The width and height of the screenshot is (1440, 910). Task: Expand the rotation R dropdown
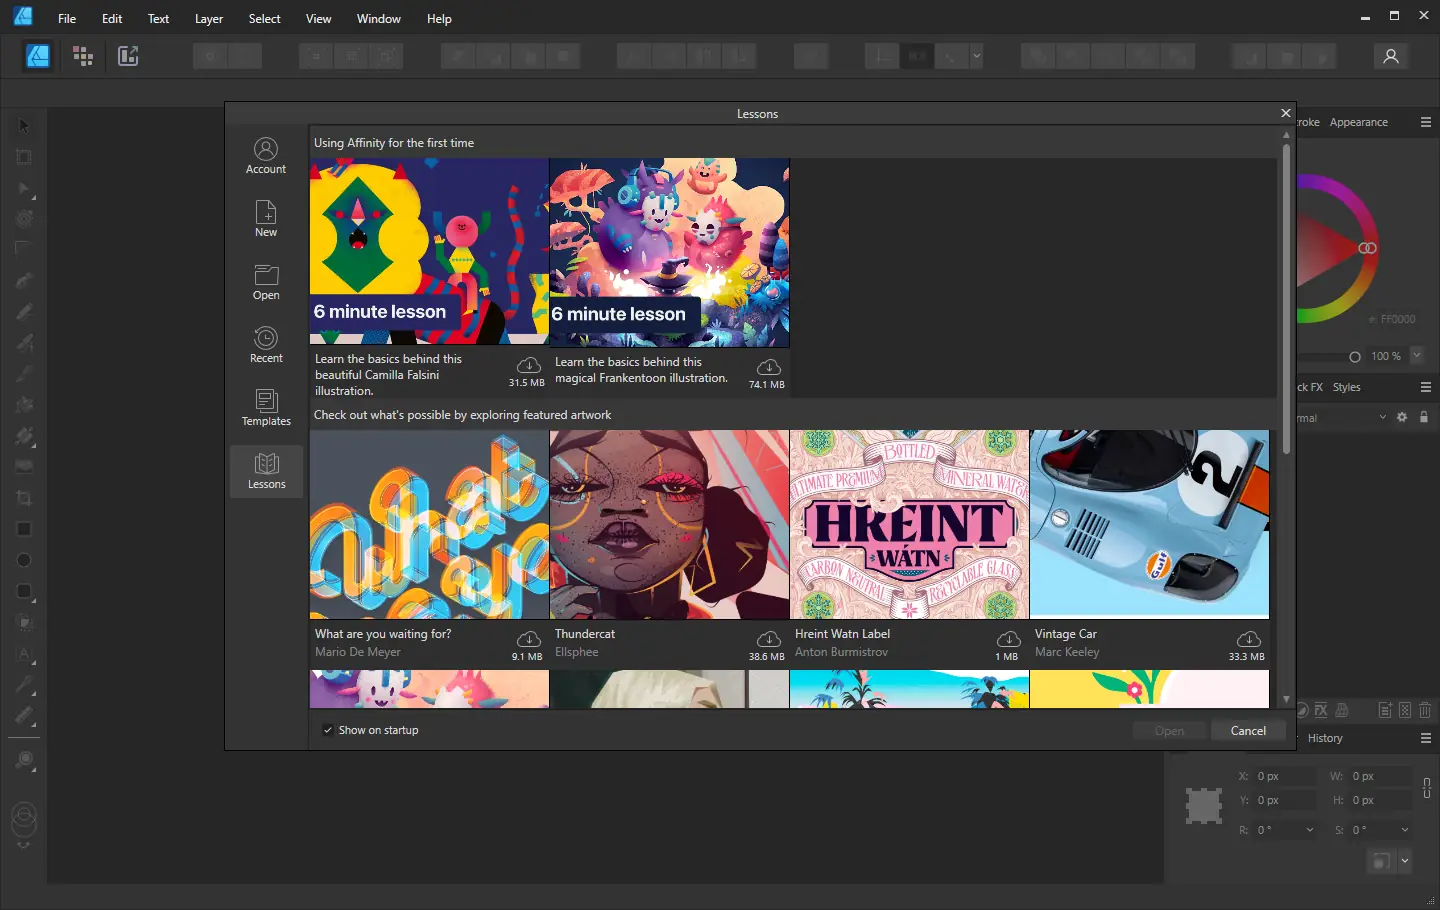(1310, 830)
